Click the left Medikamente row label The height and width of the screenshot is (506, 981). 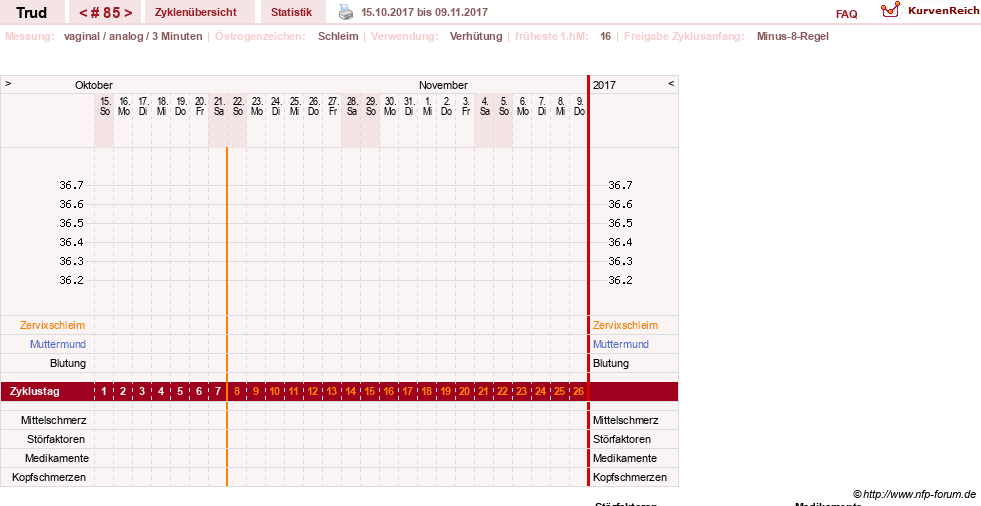56,458
